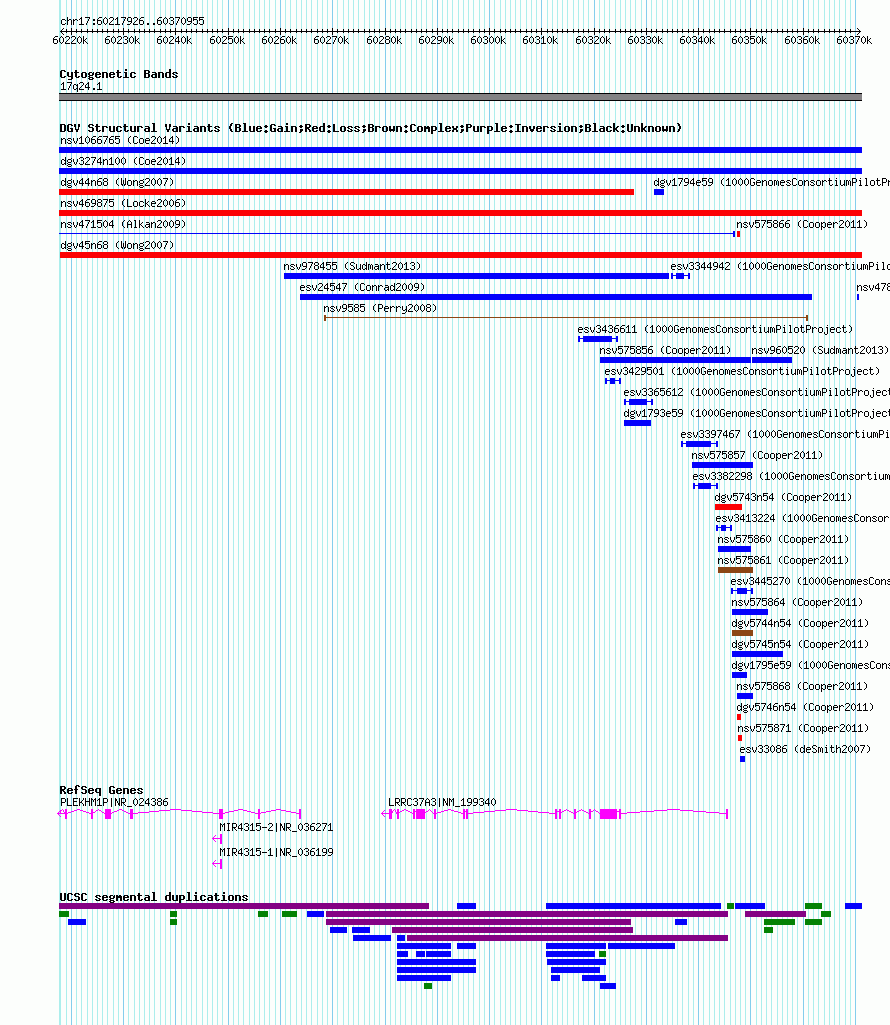The width and height of the screenshot is (890, 1025).
Task: Click the red loss bar under dgv44n68
Action: click(347, 192)
